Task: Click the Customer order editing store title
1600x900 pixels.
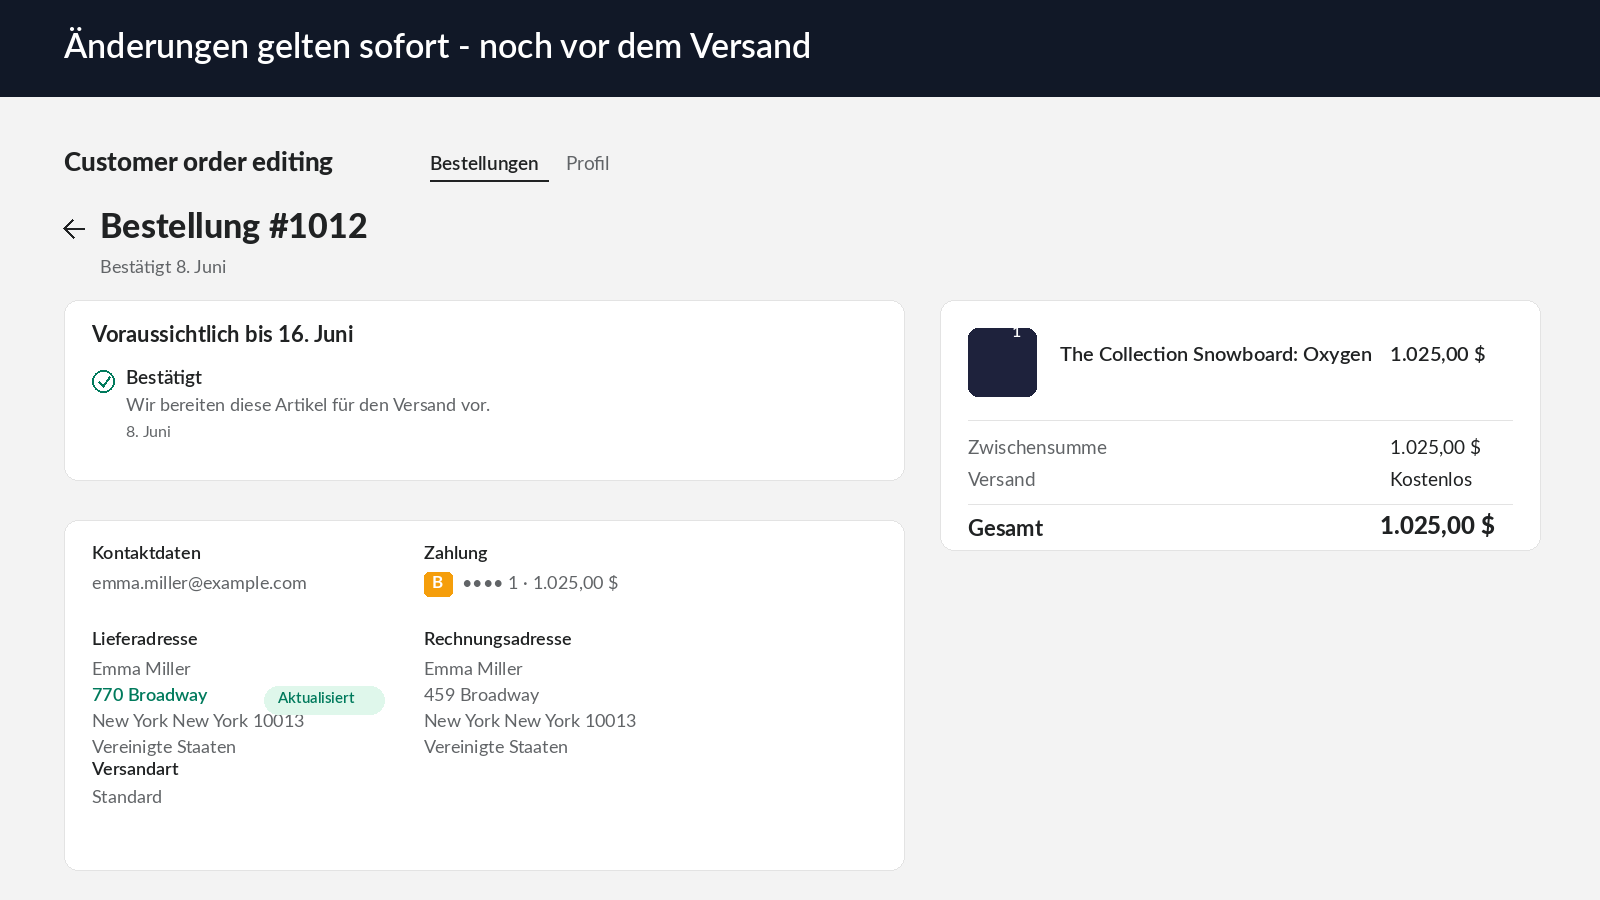Action: pyautogui.click(x=198, y=162)
